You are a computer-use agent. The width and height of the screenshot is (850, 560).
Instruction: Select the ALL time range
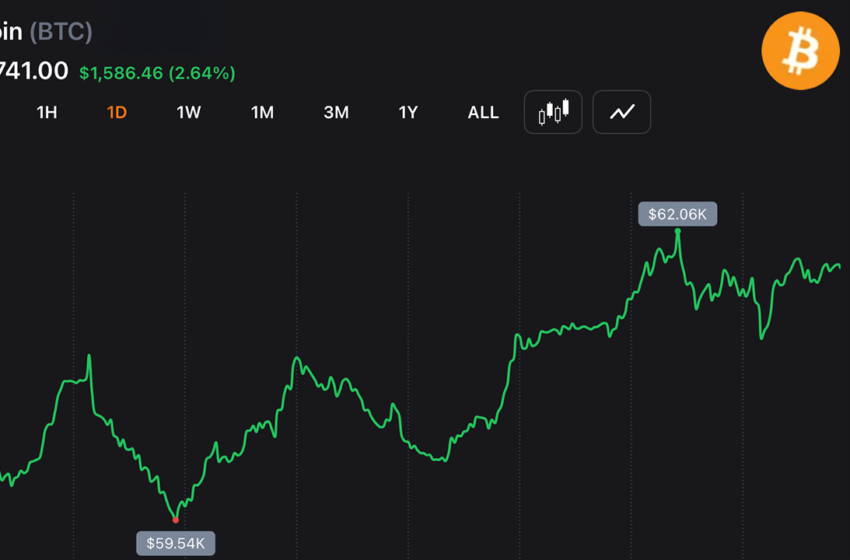pyautogui.click(x=483, y=112)
